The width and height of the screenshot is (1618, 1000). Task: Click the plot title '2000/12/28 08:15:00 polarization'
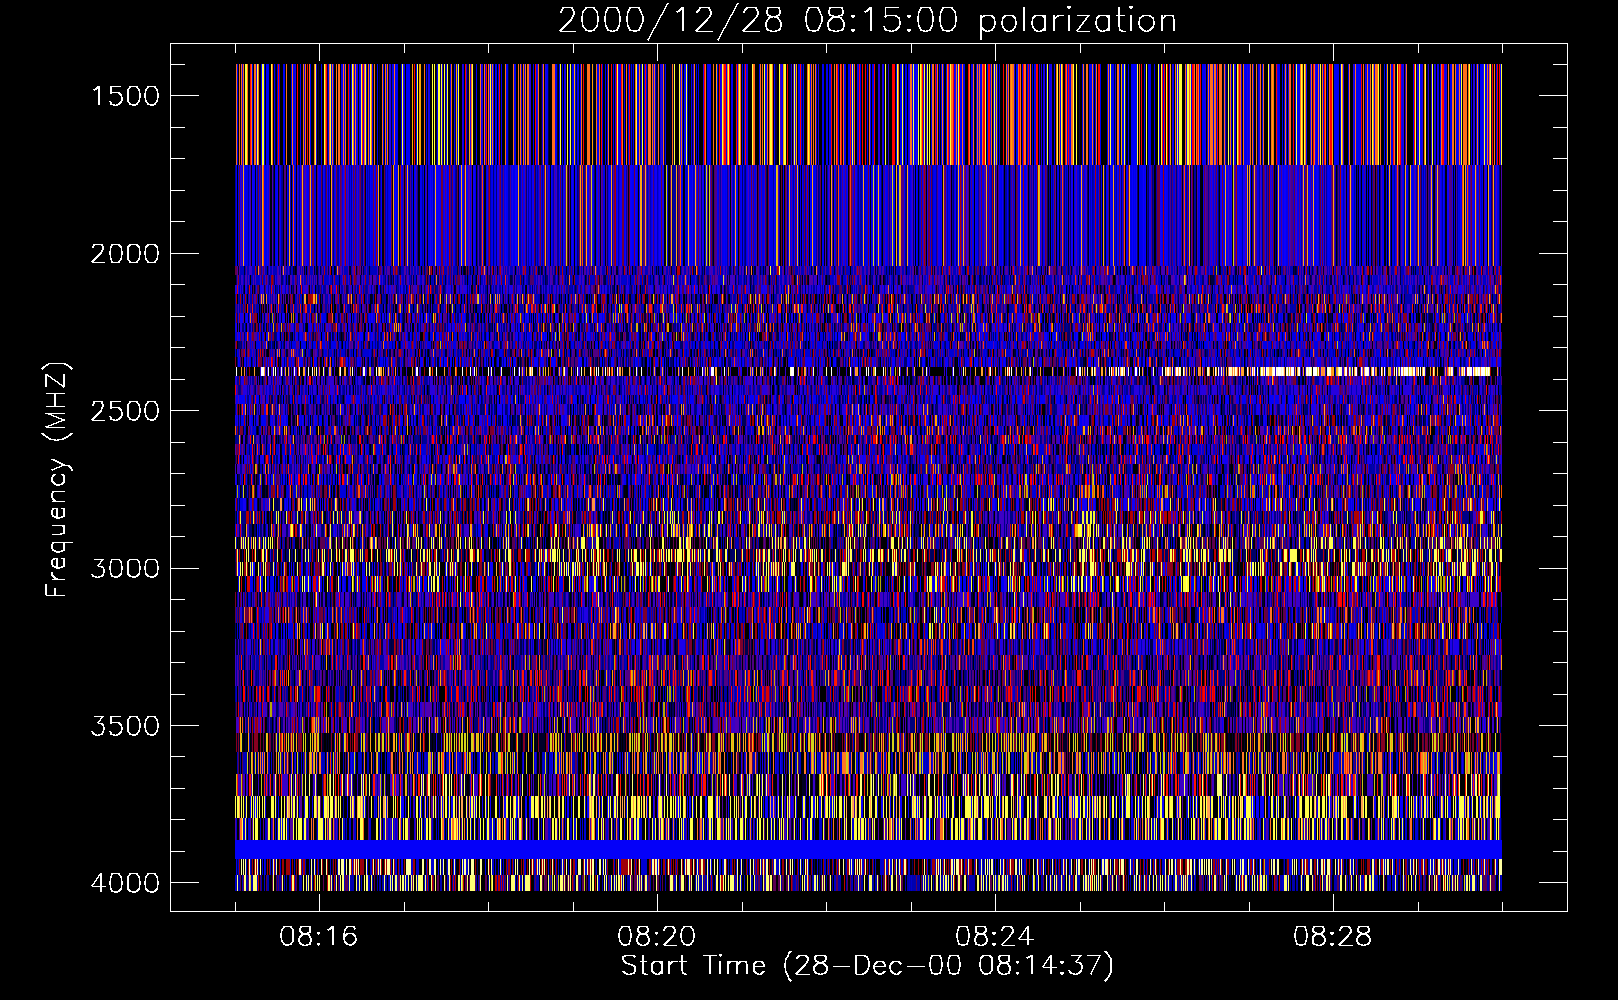tap(867, 20)
